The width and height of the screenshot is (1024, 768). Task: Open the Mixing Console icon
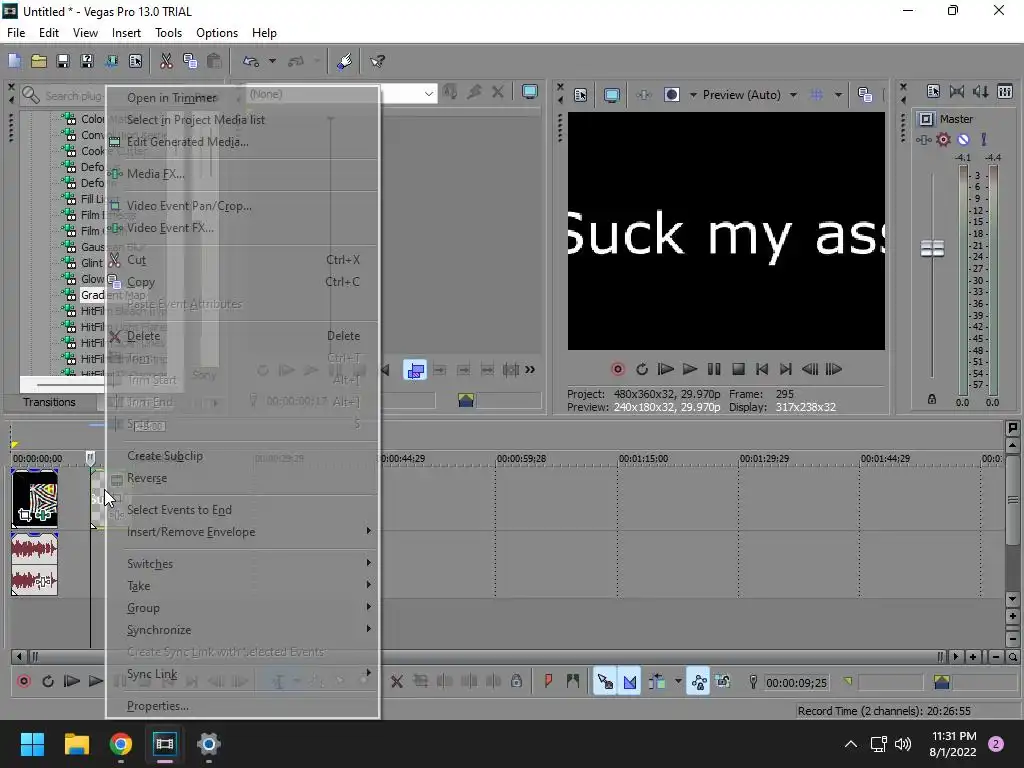click(1005, 91)
